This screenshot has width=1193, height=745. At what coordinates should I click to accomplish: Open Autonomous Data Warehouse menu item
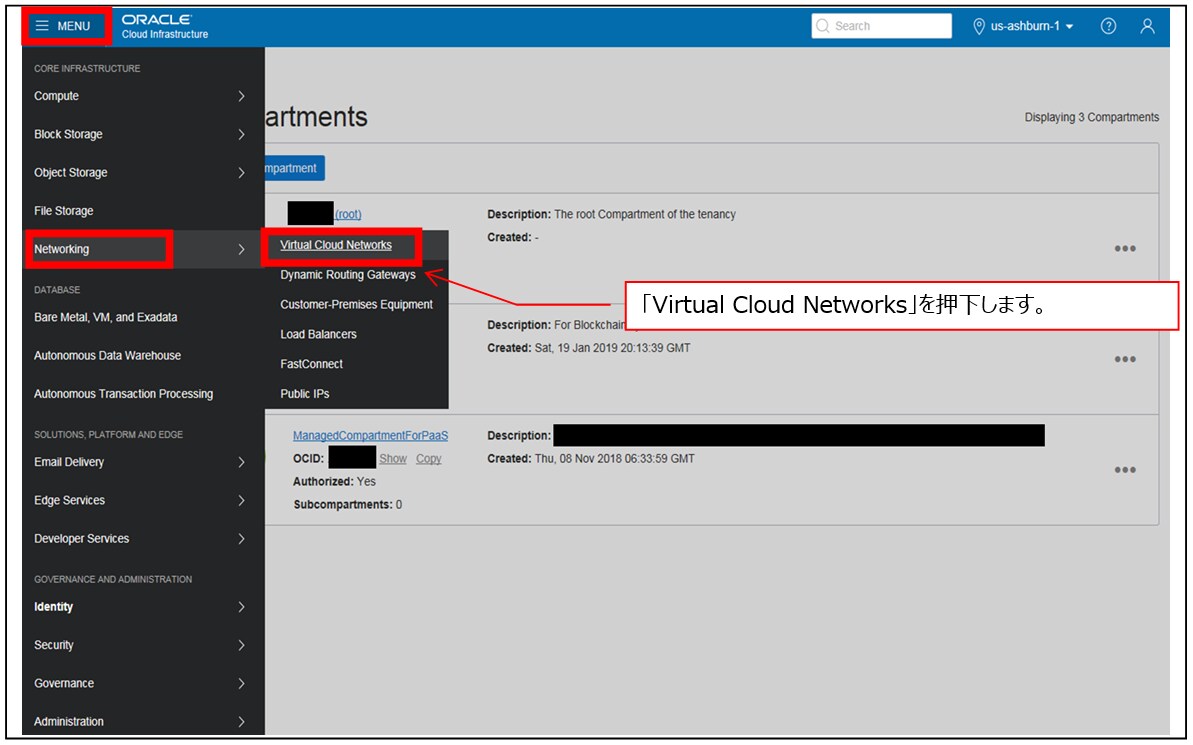(x=107, y=355)
